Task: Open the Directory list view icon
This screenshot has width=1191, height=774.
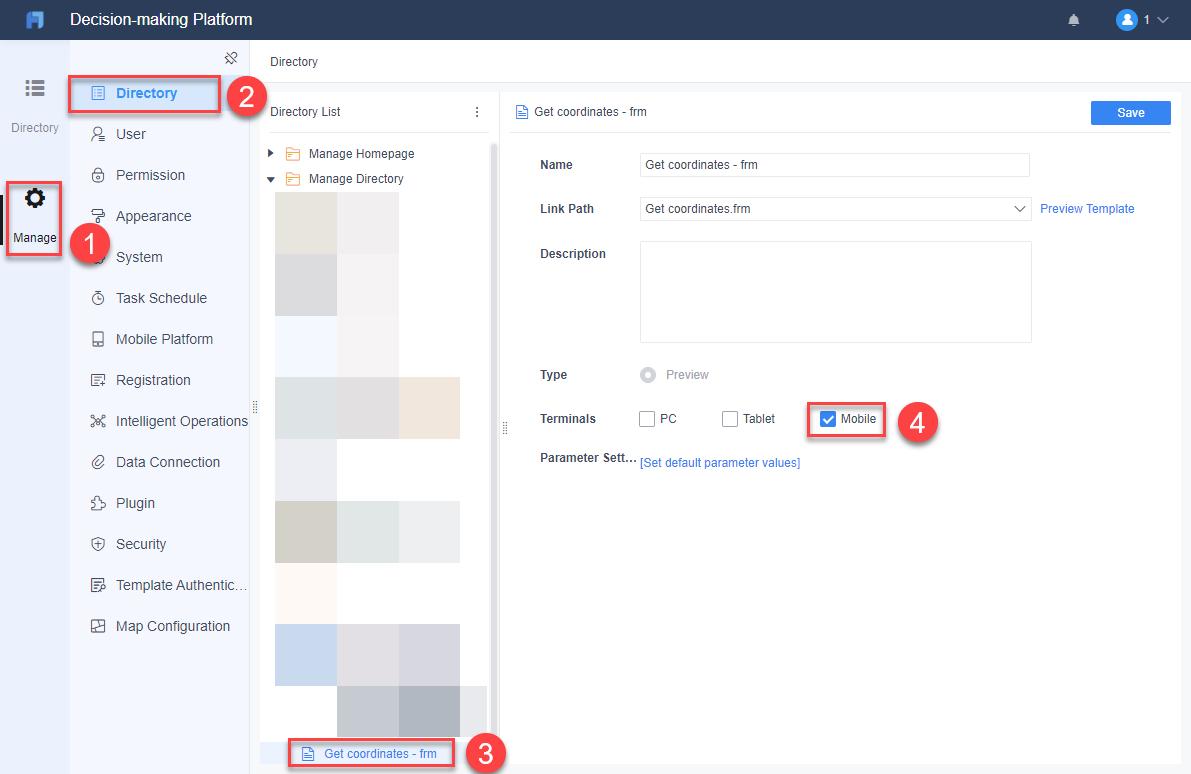Action: click(35, 88)
